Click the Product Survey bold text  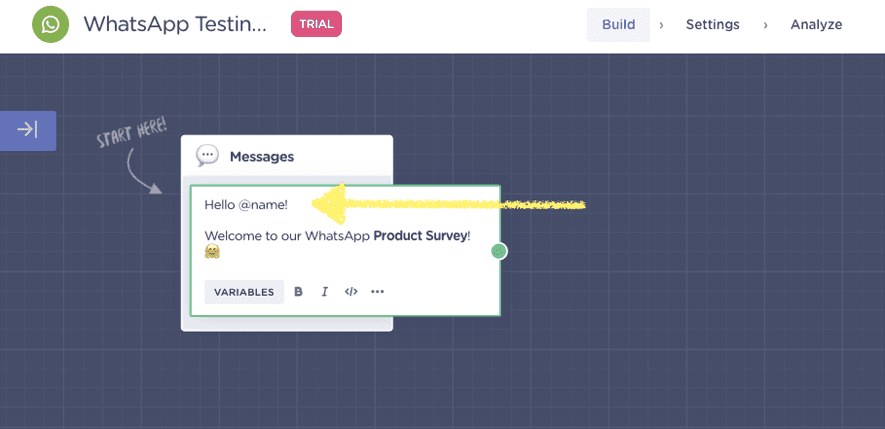pyautogui.click(x=420, y=236)
